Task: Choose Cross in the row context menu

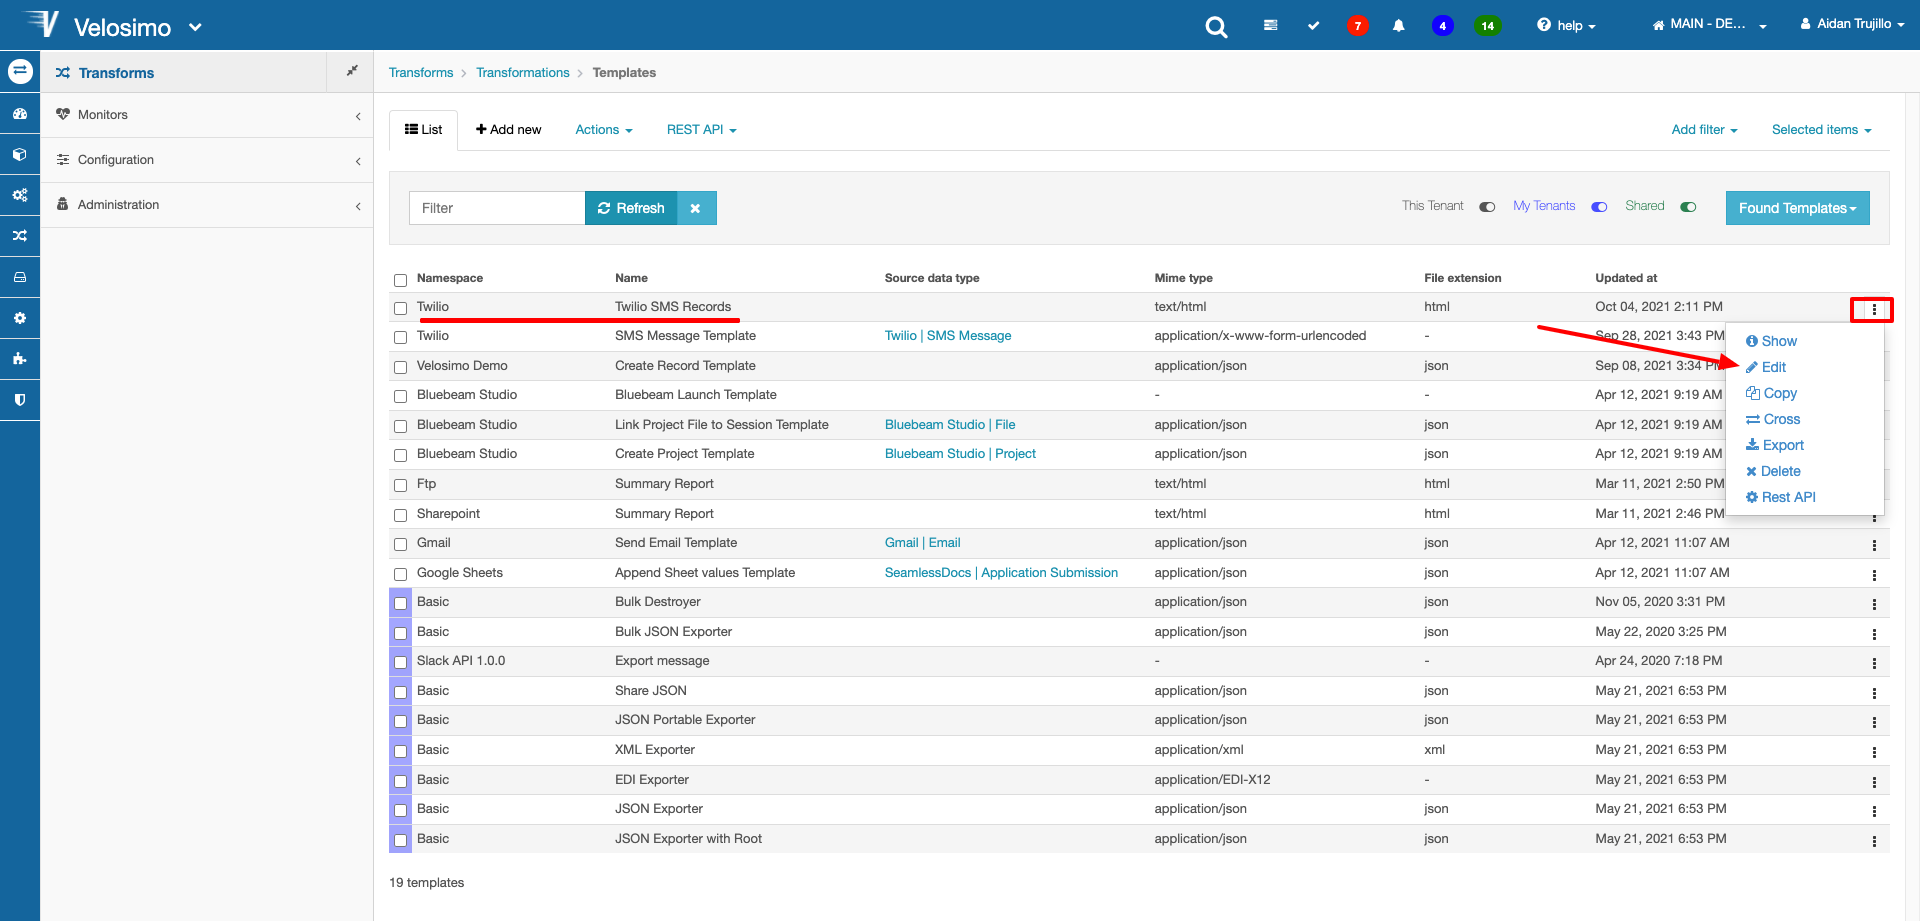Action: tap(1773, 419)
